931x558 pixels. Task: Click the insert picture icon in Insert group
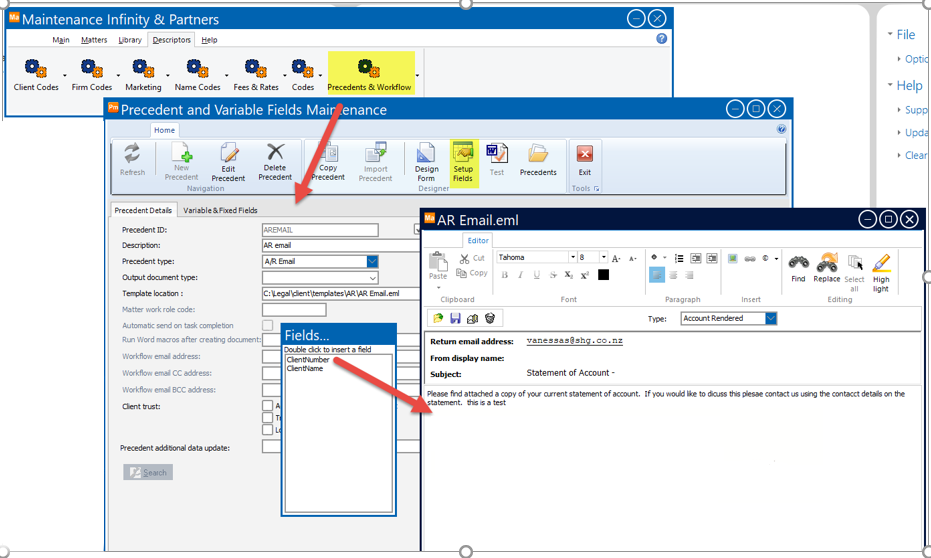(733, 258)
